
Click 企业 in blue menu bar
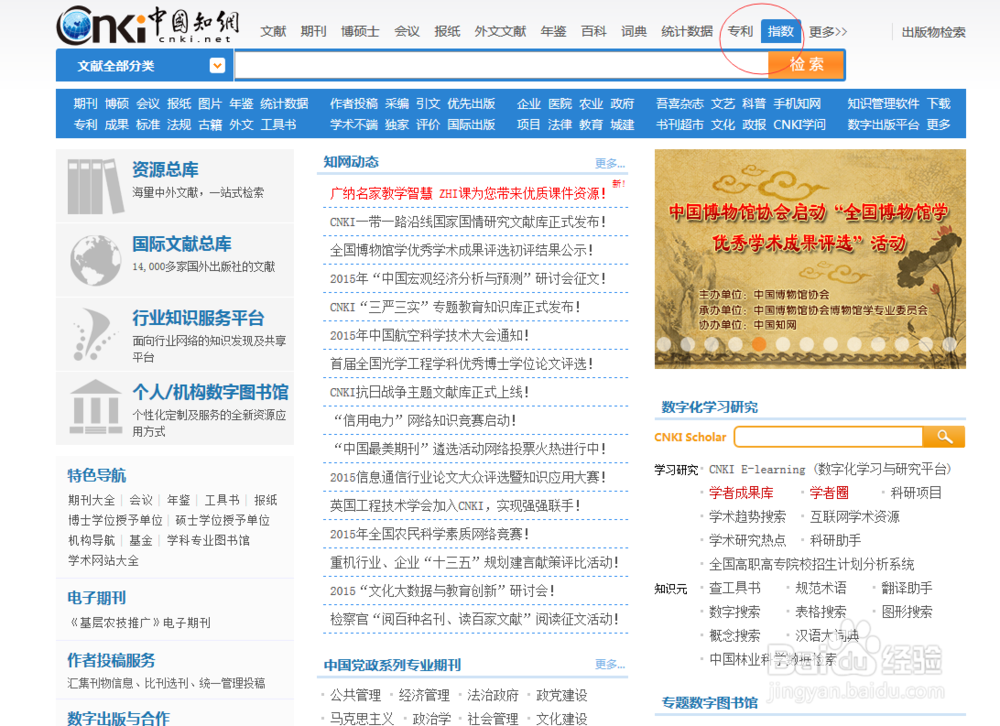click(529, 103)
